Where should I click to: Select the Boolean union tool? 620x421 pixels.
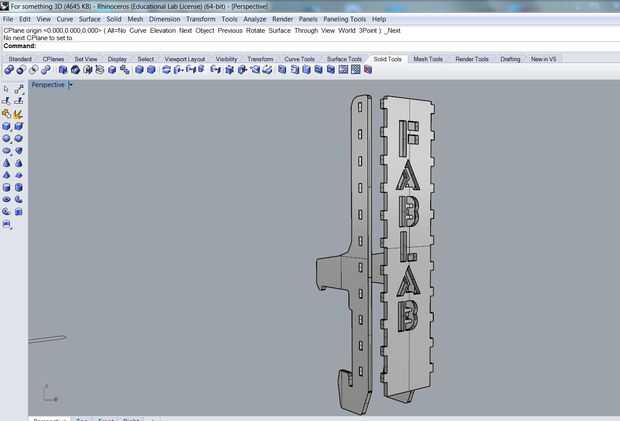point(9,70)
